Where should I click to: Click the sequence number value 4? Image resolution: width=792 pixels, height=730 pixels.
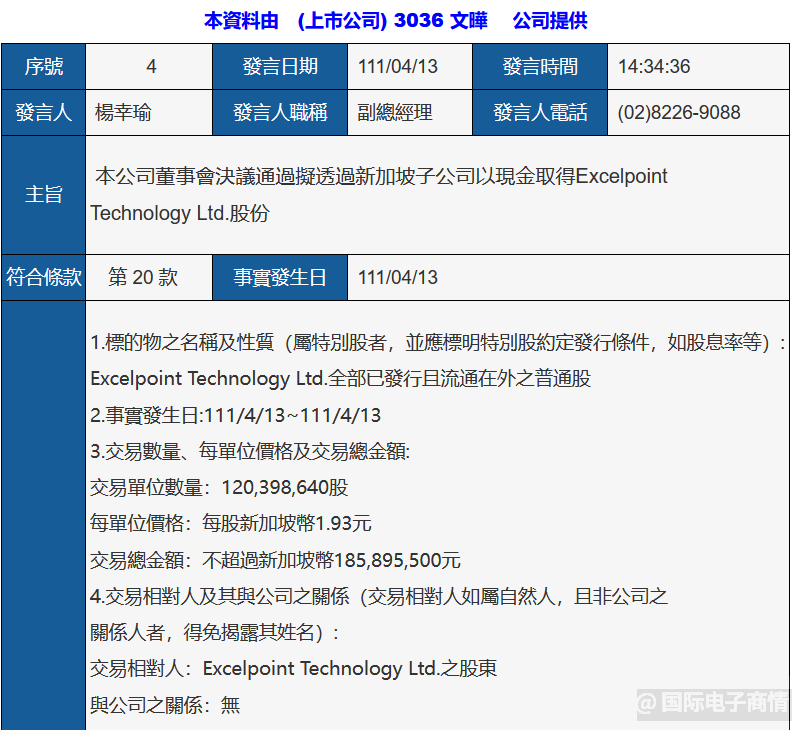[151, 67]
